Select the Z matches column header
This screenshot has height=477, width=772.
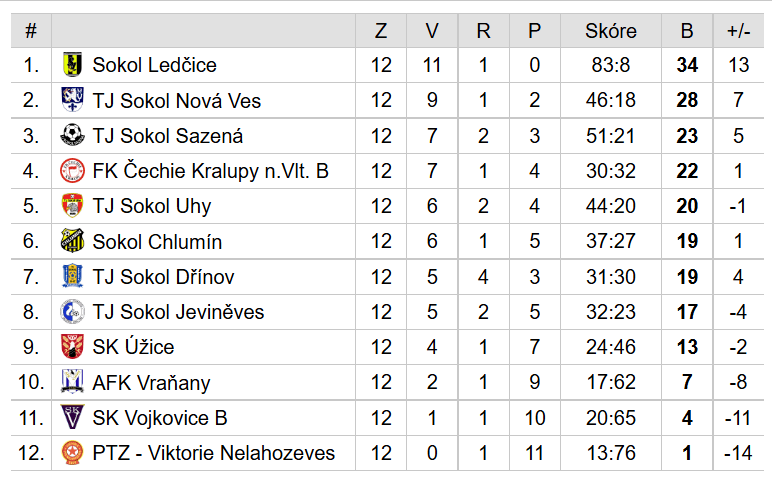[381, 31]
